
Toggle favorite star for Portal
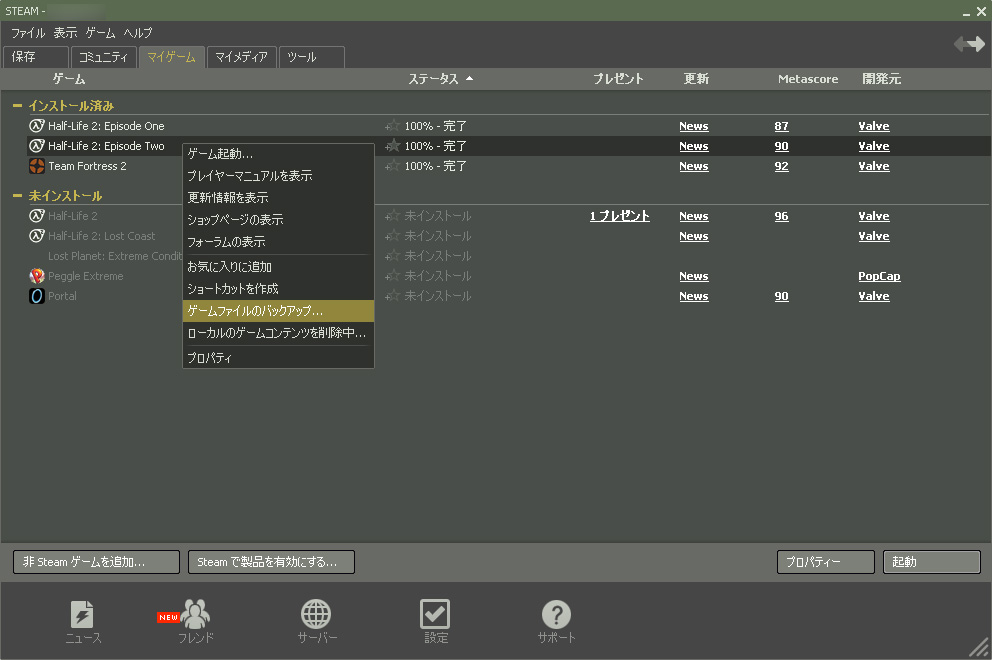[x=392, y=296]
